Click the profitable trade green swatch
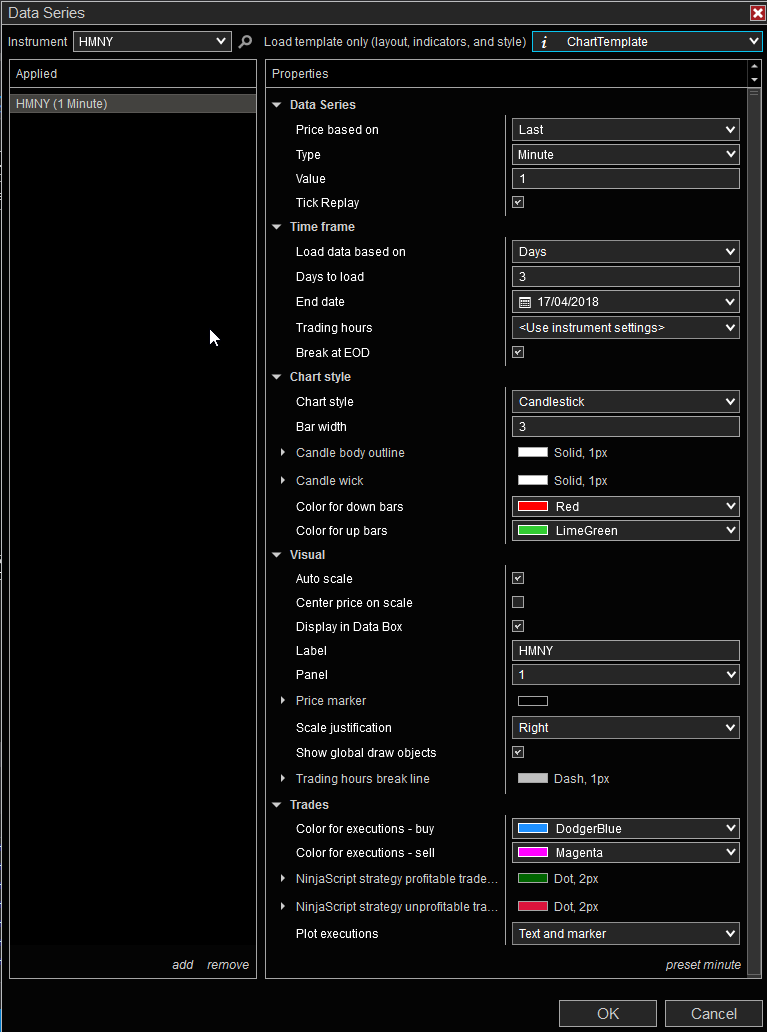Image resolution: width=767 pixels, height=1032 pixels. [533, 879]
